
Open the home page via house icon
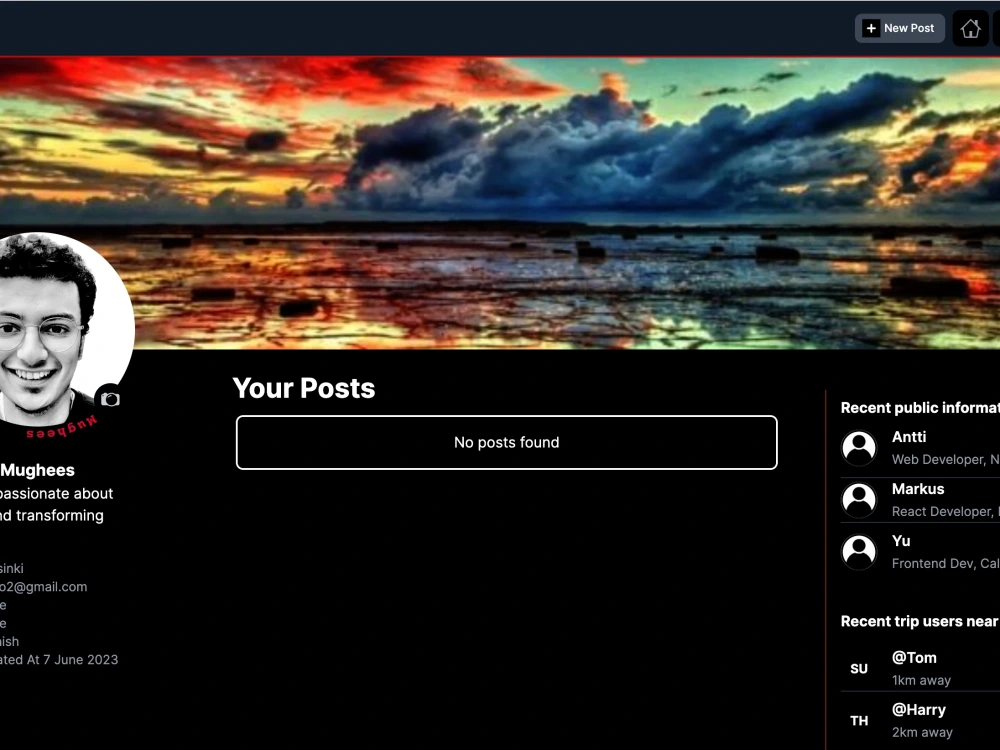[970, 28]
